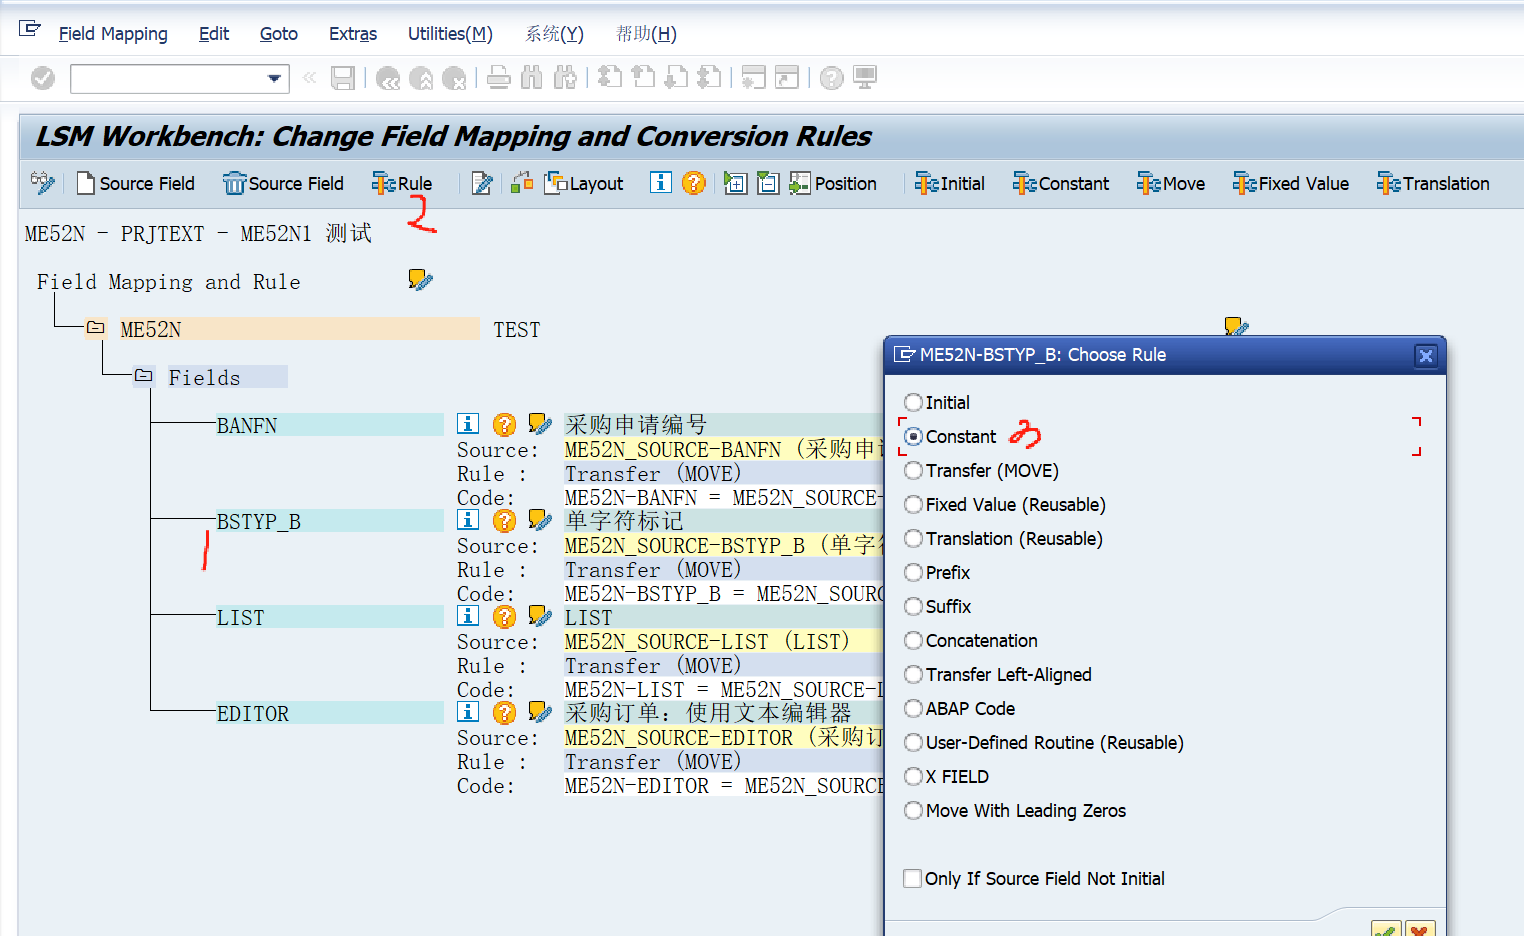Jump to first page icon
The width and height of the screenshot is (1524, 936).
pyautogui.click(x=610, y=78)
